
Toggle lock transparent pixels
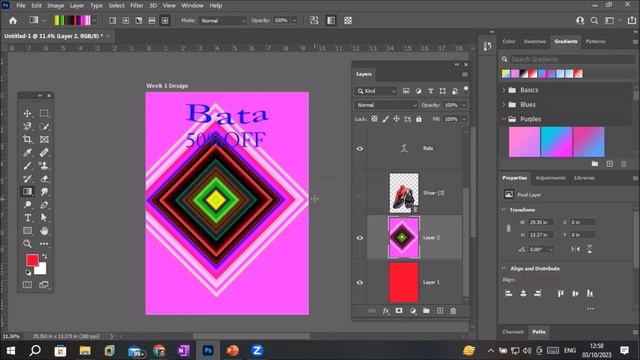tap(374, 119)
